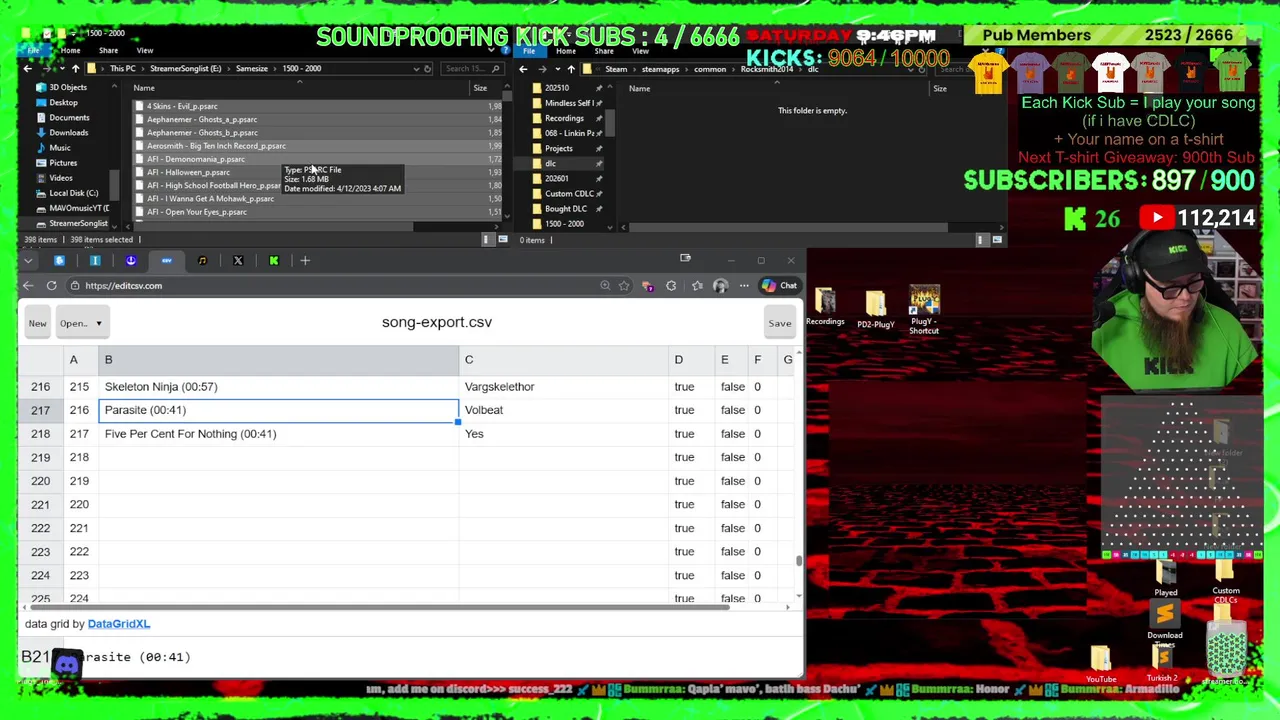Open View tab in the right Explorer window
This screenshot has width=1280, height=720.
640,51
